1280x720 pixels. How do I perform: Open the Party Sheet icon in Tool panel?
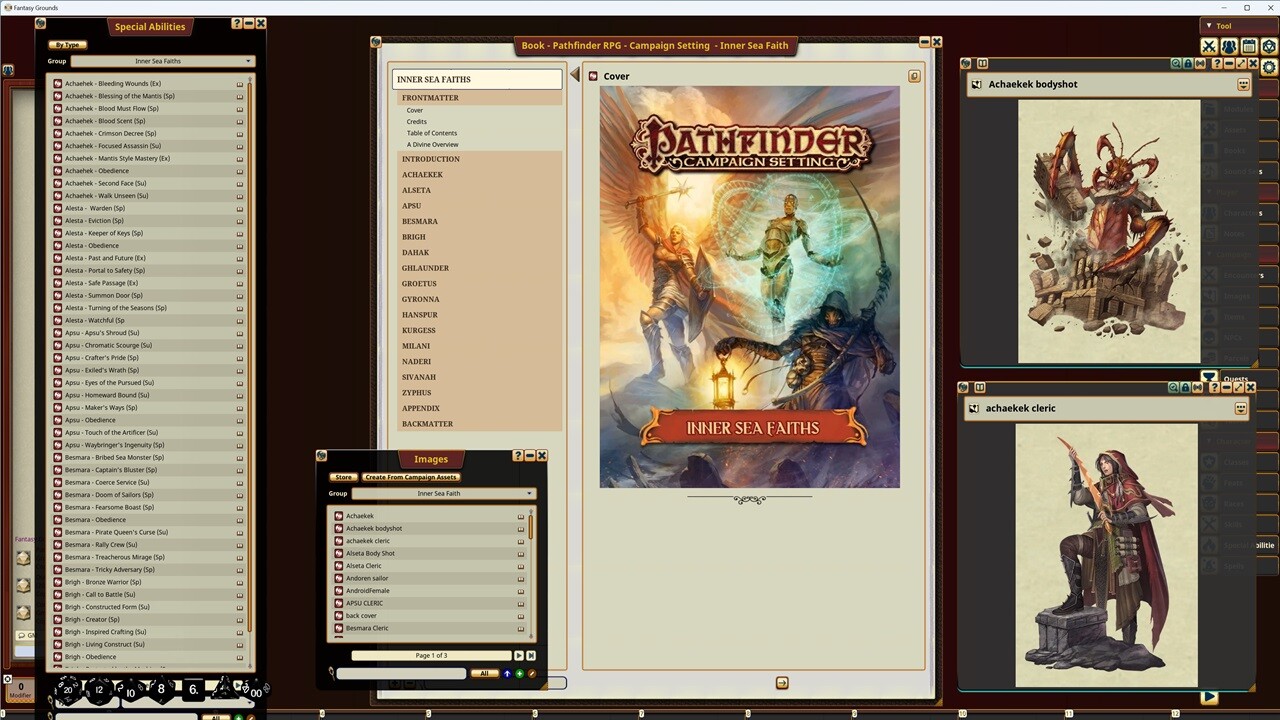pyautogui.click(x=1228, y=47)
